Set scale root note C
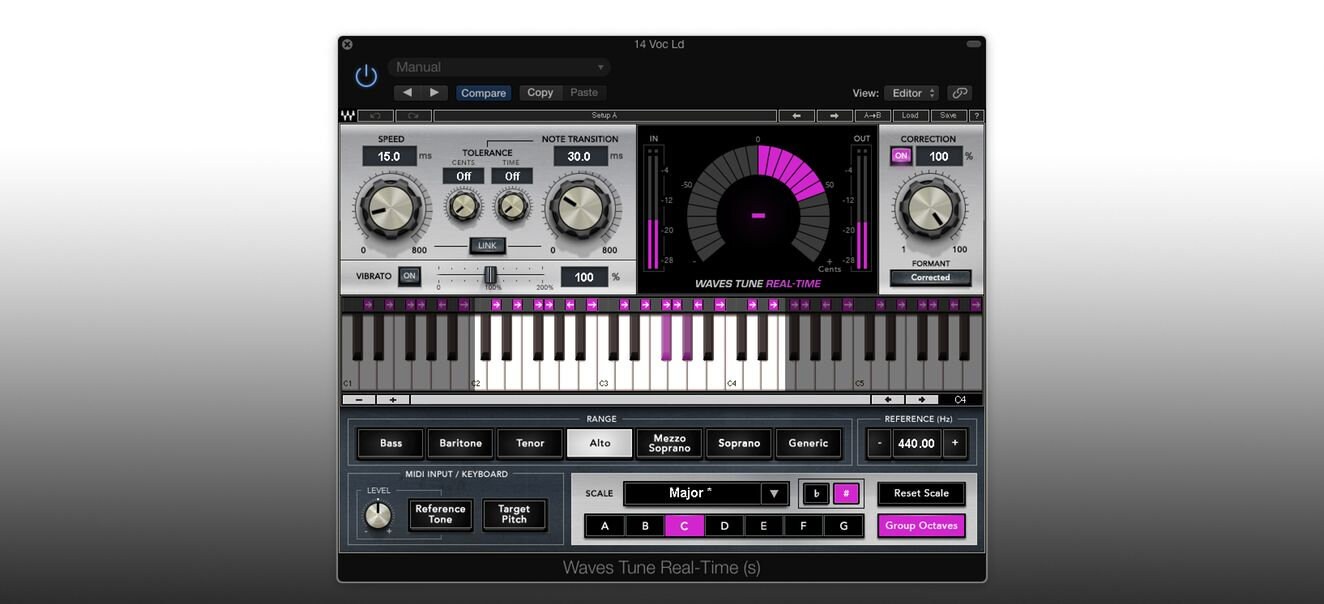1324x604 pixels. [685, 526]
